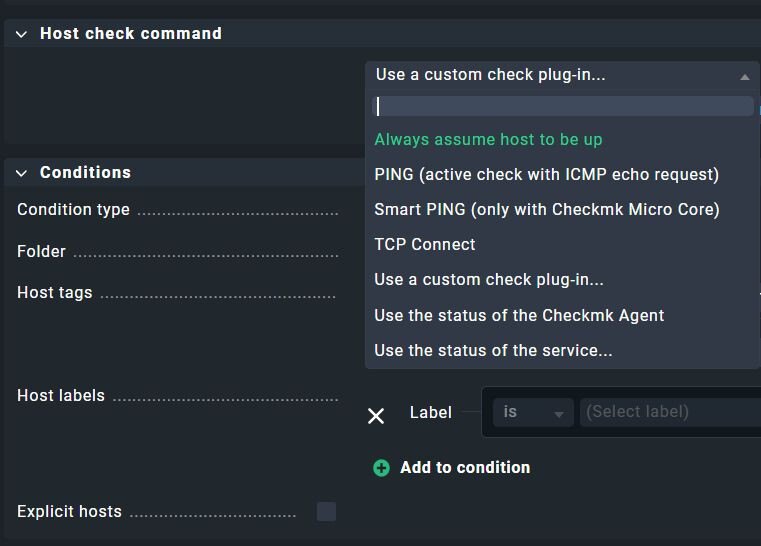761x546 pixels.
Task: Remove the label condition with X icon
Action: (376, 416)
